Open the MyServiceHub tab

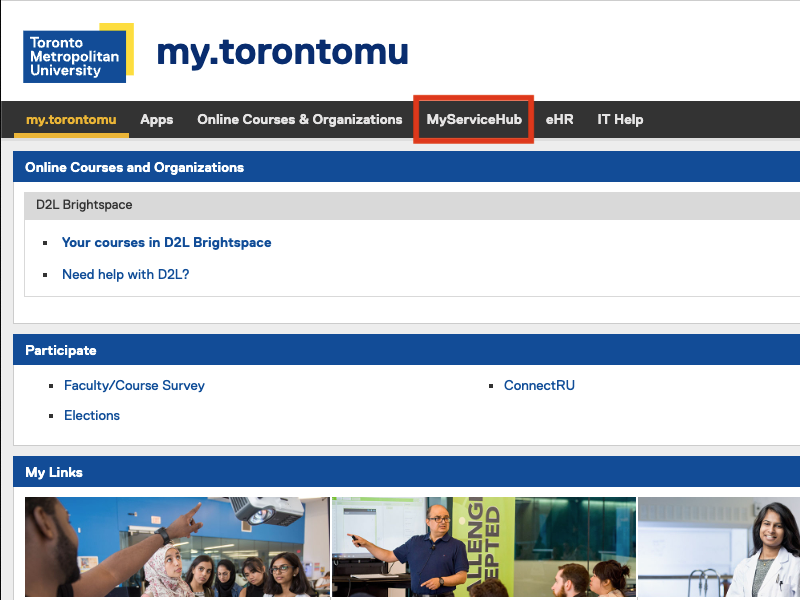coord(474,119)
